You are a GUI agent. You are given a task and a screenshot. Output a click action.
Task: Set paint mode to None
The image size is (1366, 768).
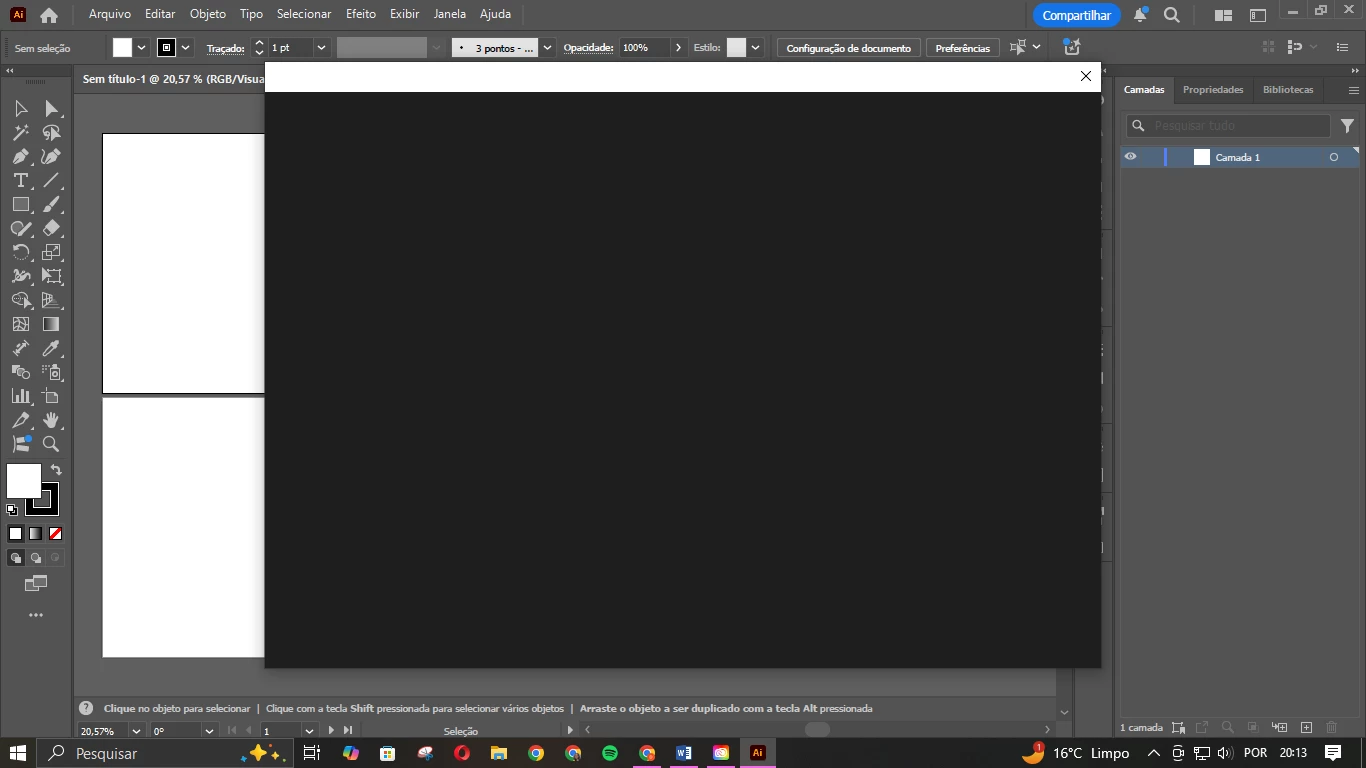(56, 534)
